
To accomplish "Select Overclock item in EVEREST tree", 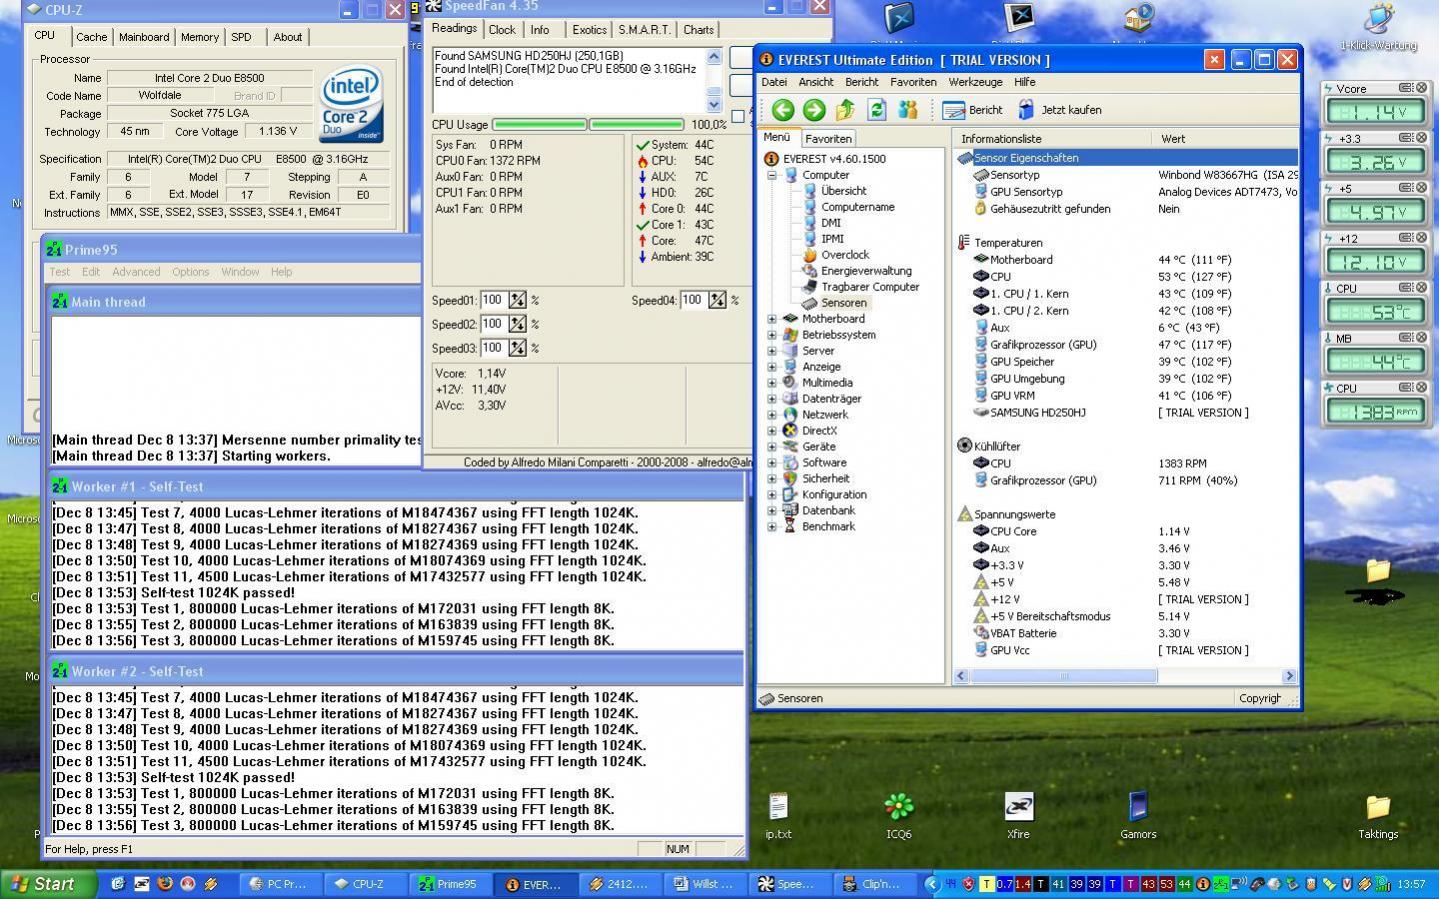I will 844,255.
